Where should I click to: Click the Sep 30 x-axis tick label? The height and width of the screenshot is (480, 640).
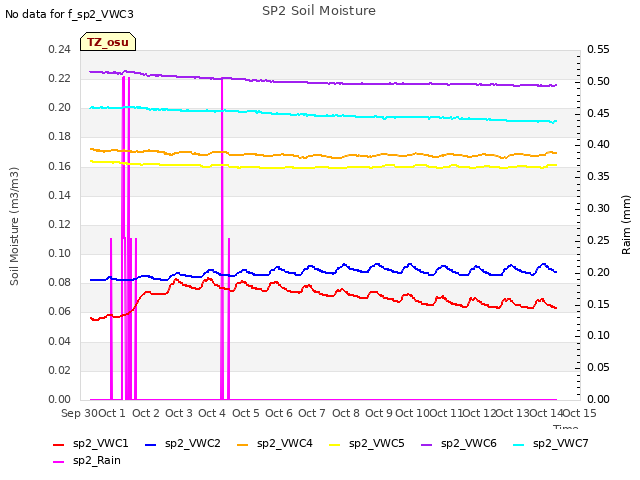tap(79, 413)
